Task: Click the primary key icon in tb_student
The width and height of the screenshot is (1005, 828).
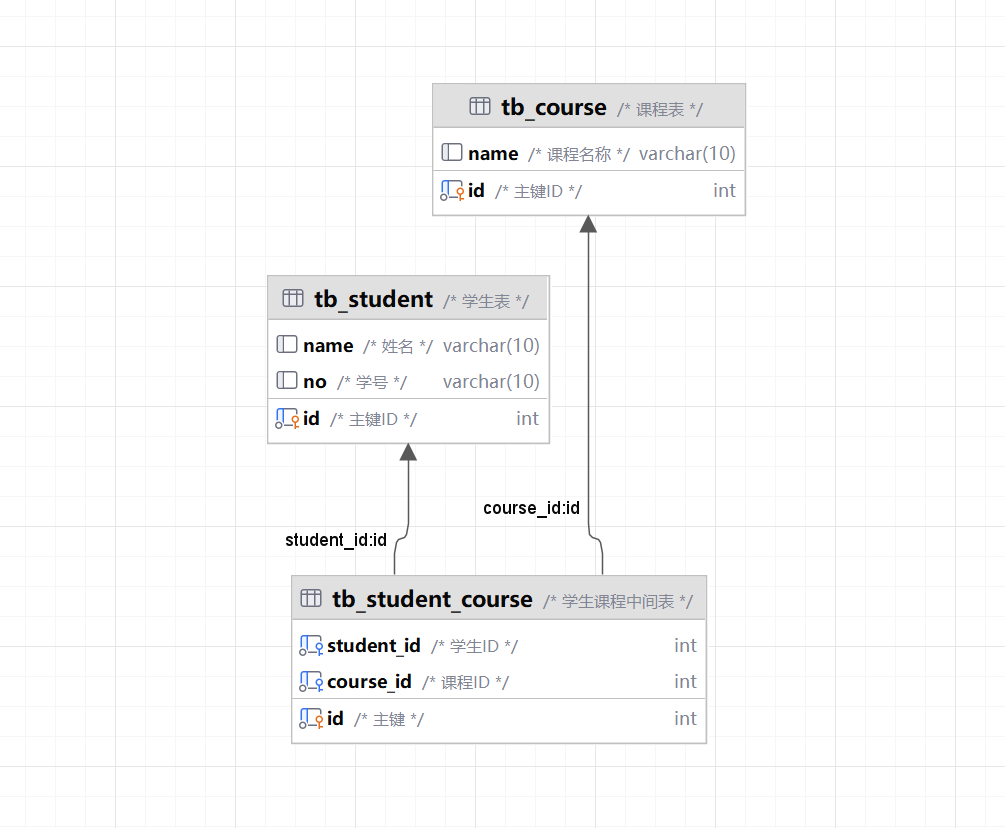Action: (x=287, y=418)
